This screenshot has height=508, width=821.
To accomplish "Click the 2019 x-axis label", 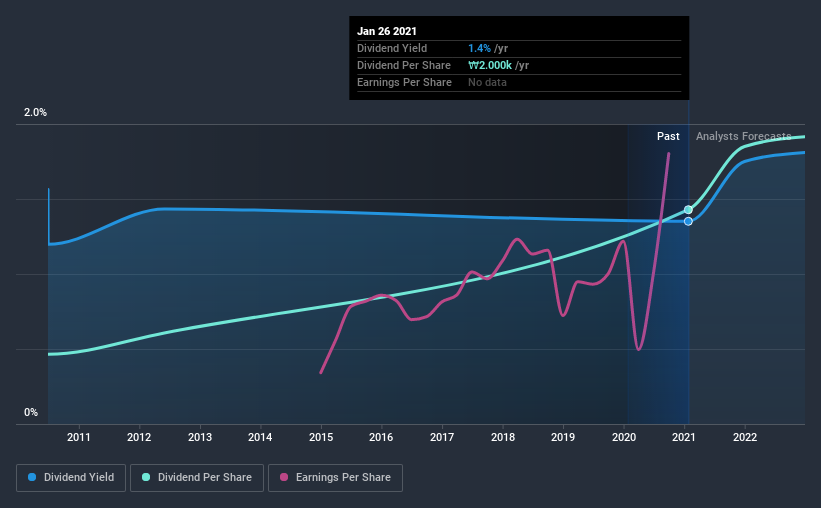I will coord(563,437).
